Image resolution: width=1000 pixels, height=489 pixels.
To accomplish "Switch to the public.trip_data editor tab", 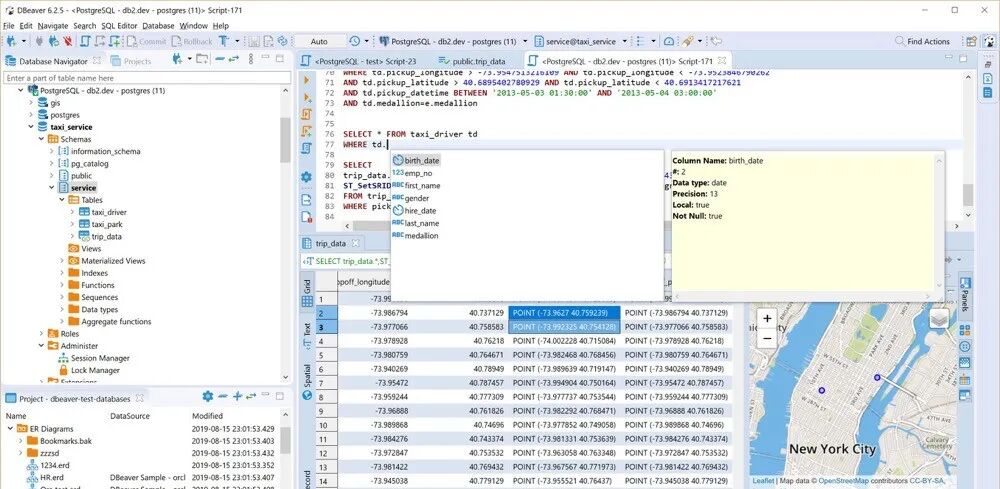I will tap(472, 61).
